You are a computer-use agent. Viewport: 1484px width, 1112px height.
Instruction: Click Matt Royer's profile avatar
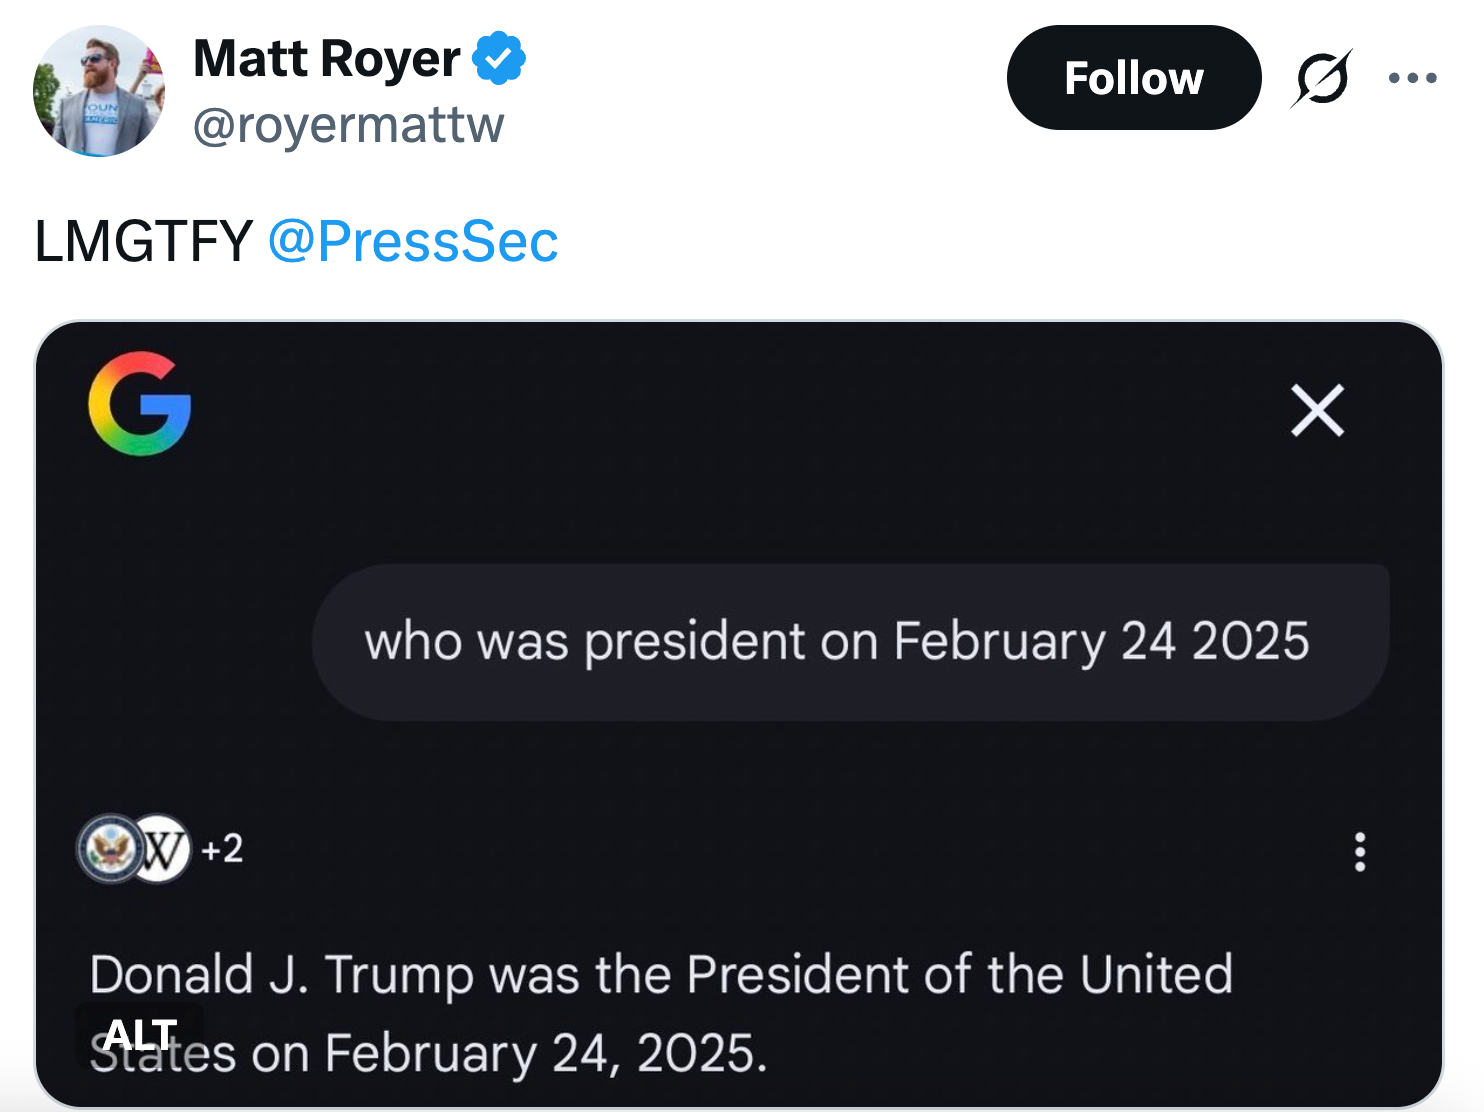(100, 90)
